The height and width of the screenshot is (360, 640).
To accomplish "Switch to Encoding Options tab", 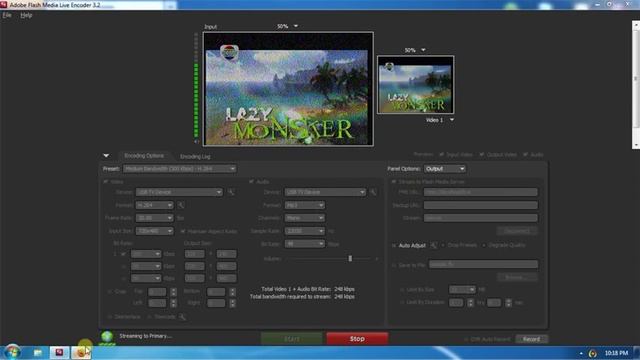I will point(144,156).
